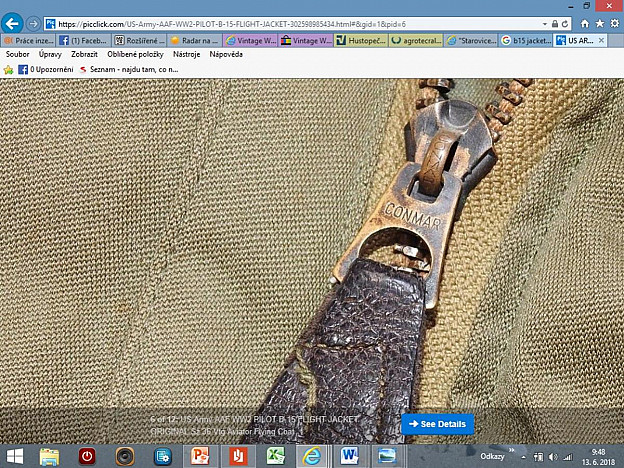Open the Soubor menu
Screen dimensions: 624x468
point(18,54)
